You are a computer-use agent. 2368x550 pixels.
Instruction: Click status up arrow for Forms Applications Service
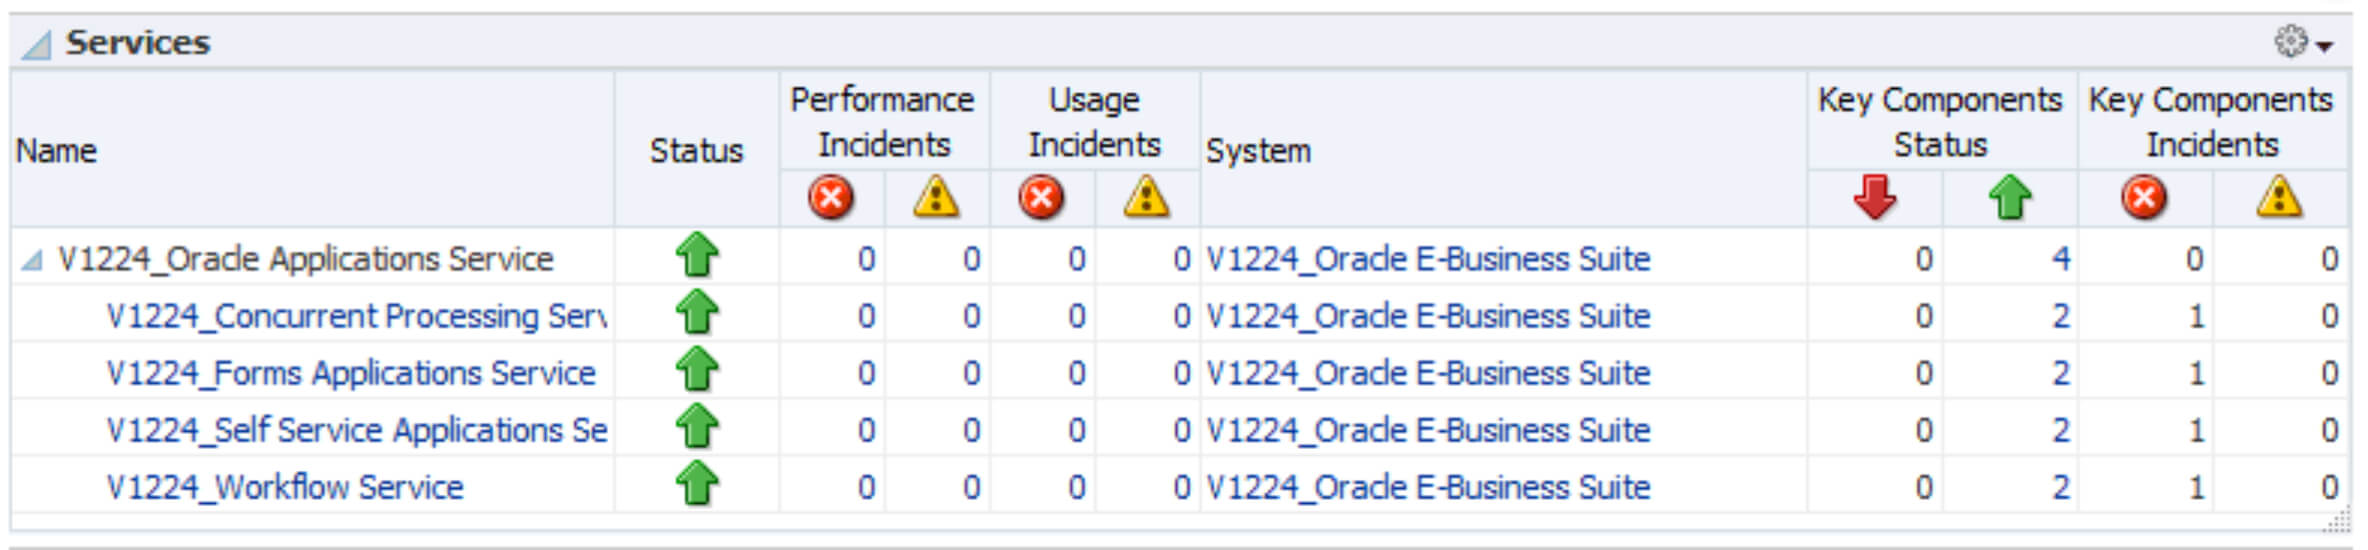pos(697,369)
